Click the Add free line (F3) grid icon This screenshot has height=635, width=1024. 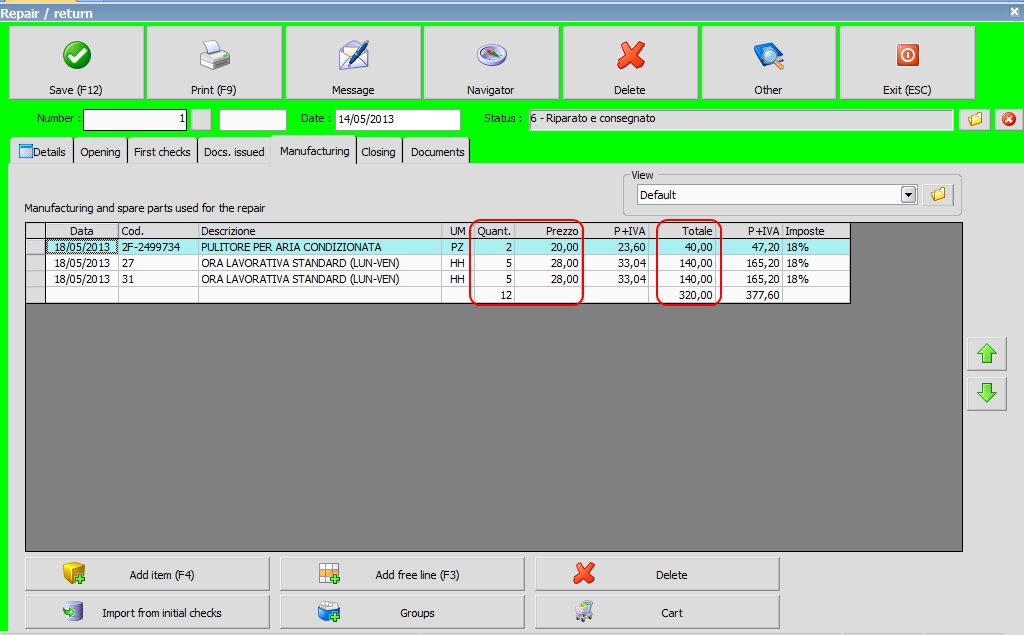pos(329,574)
